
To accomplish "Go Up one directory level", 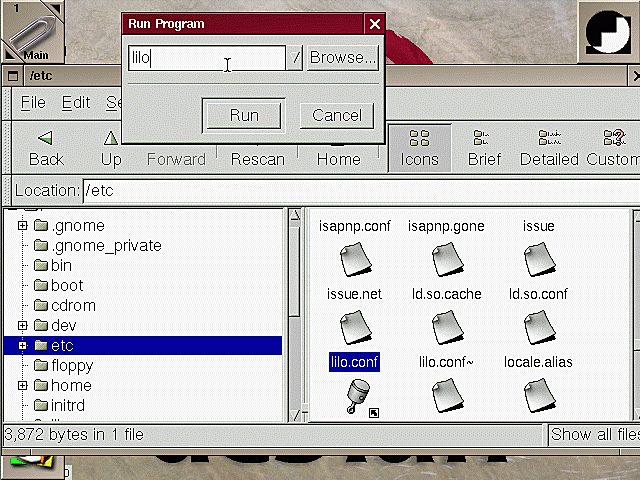I will coord(111,149).
